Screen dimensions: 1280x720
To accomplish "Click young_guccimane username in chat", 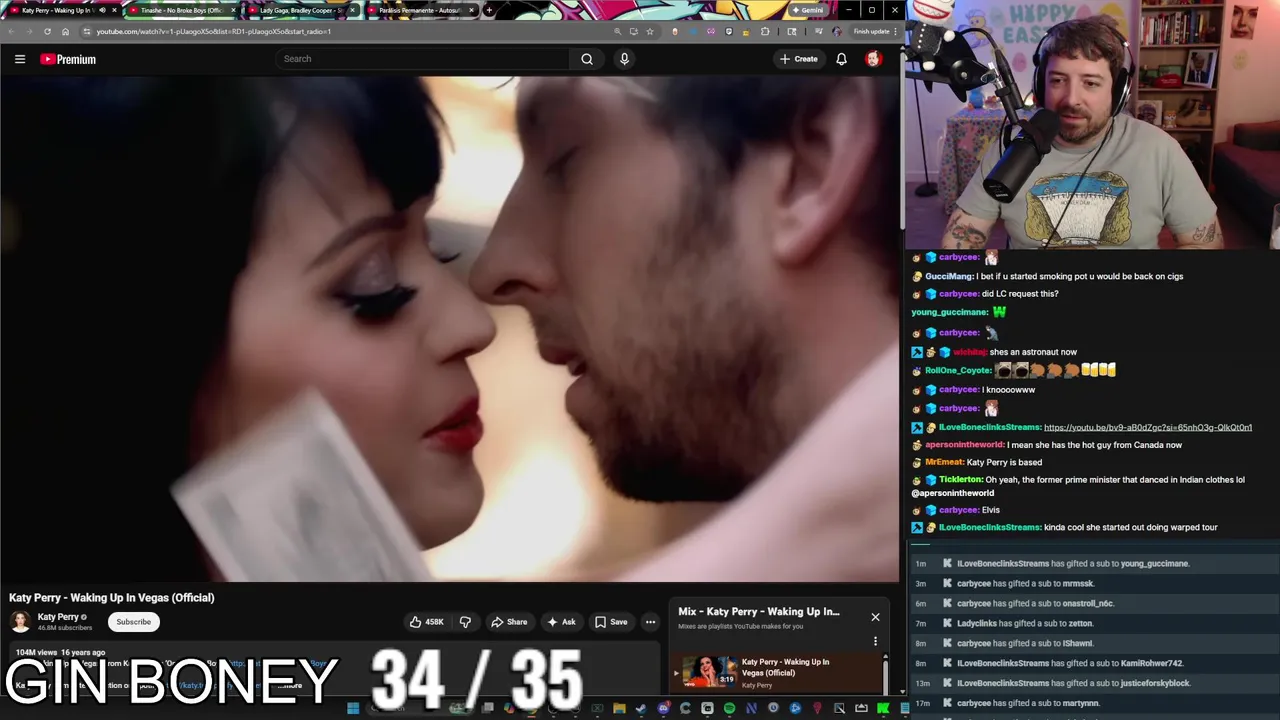I will (949, 312).
